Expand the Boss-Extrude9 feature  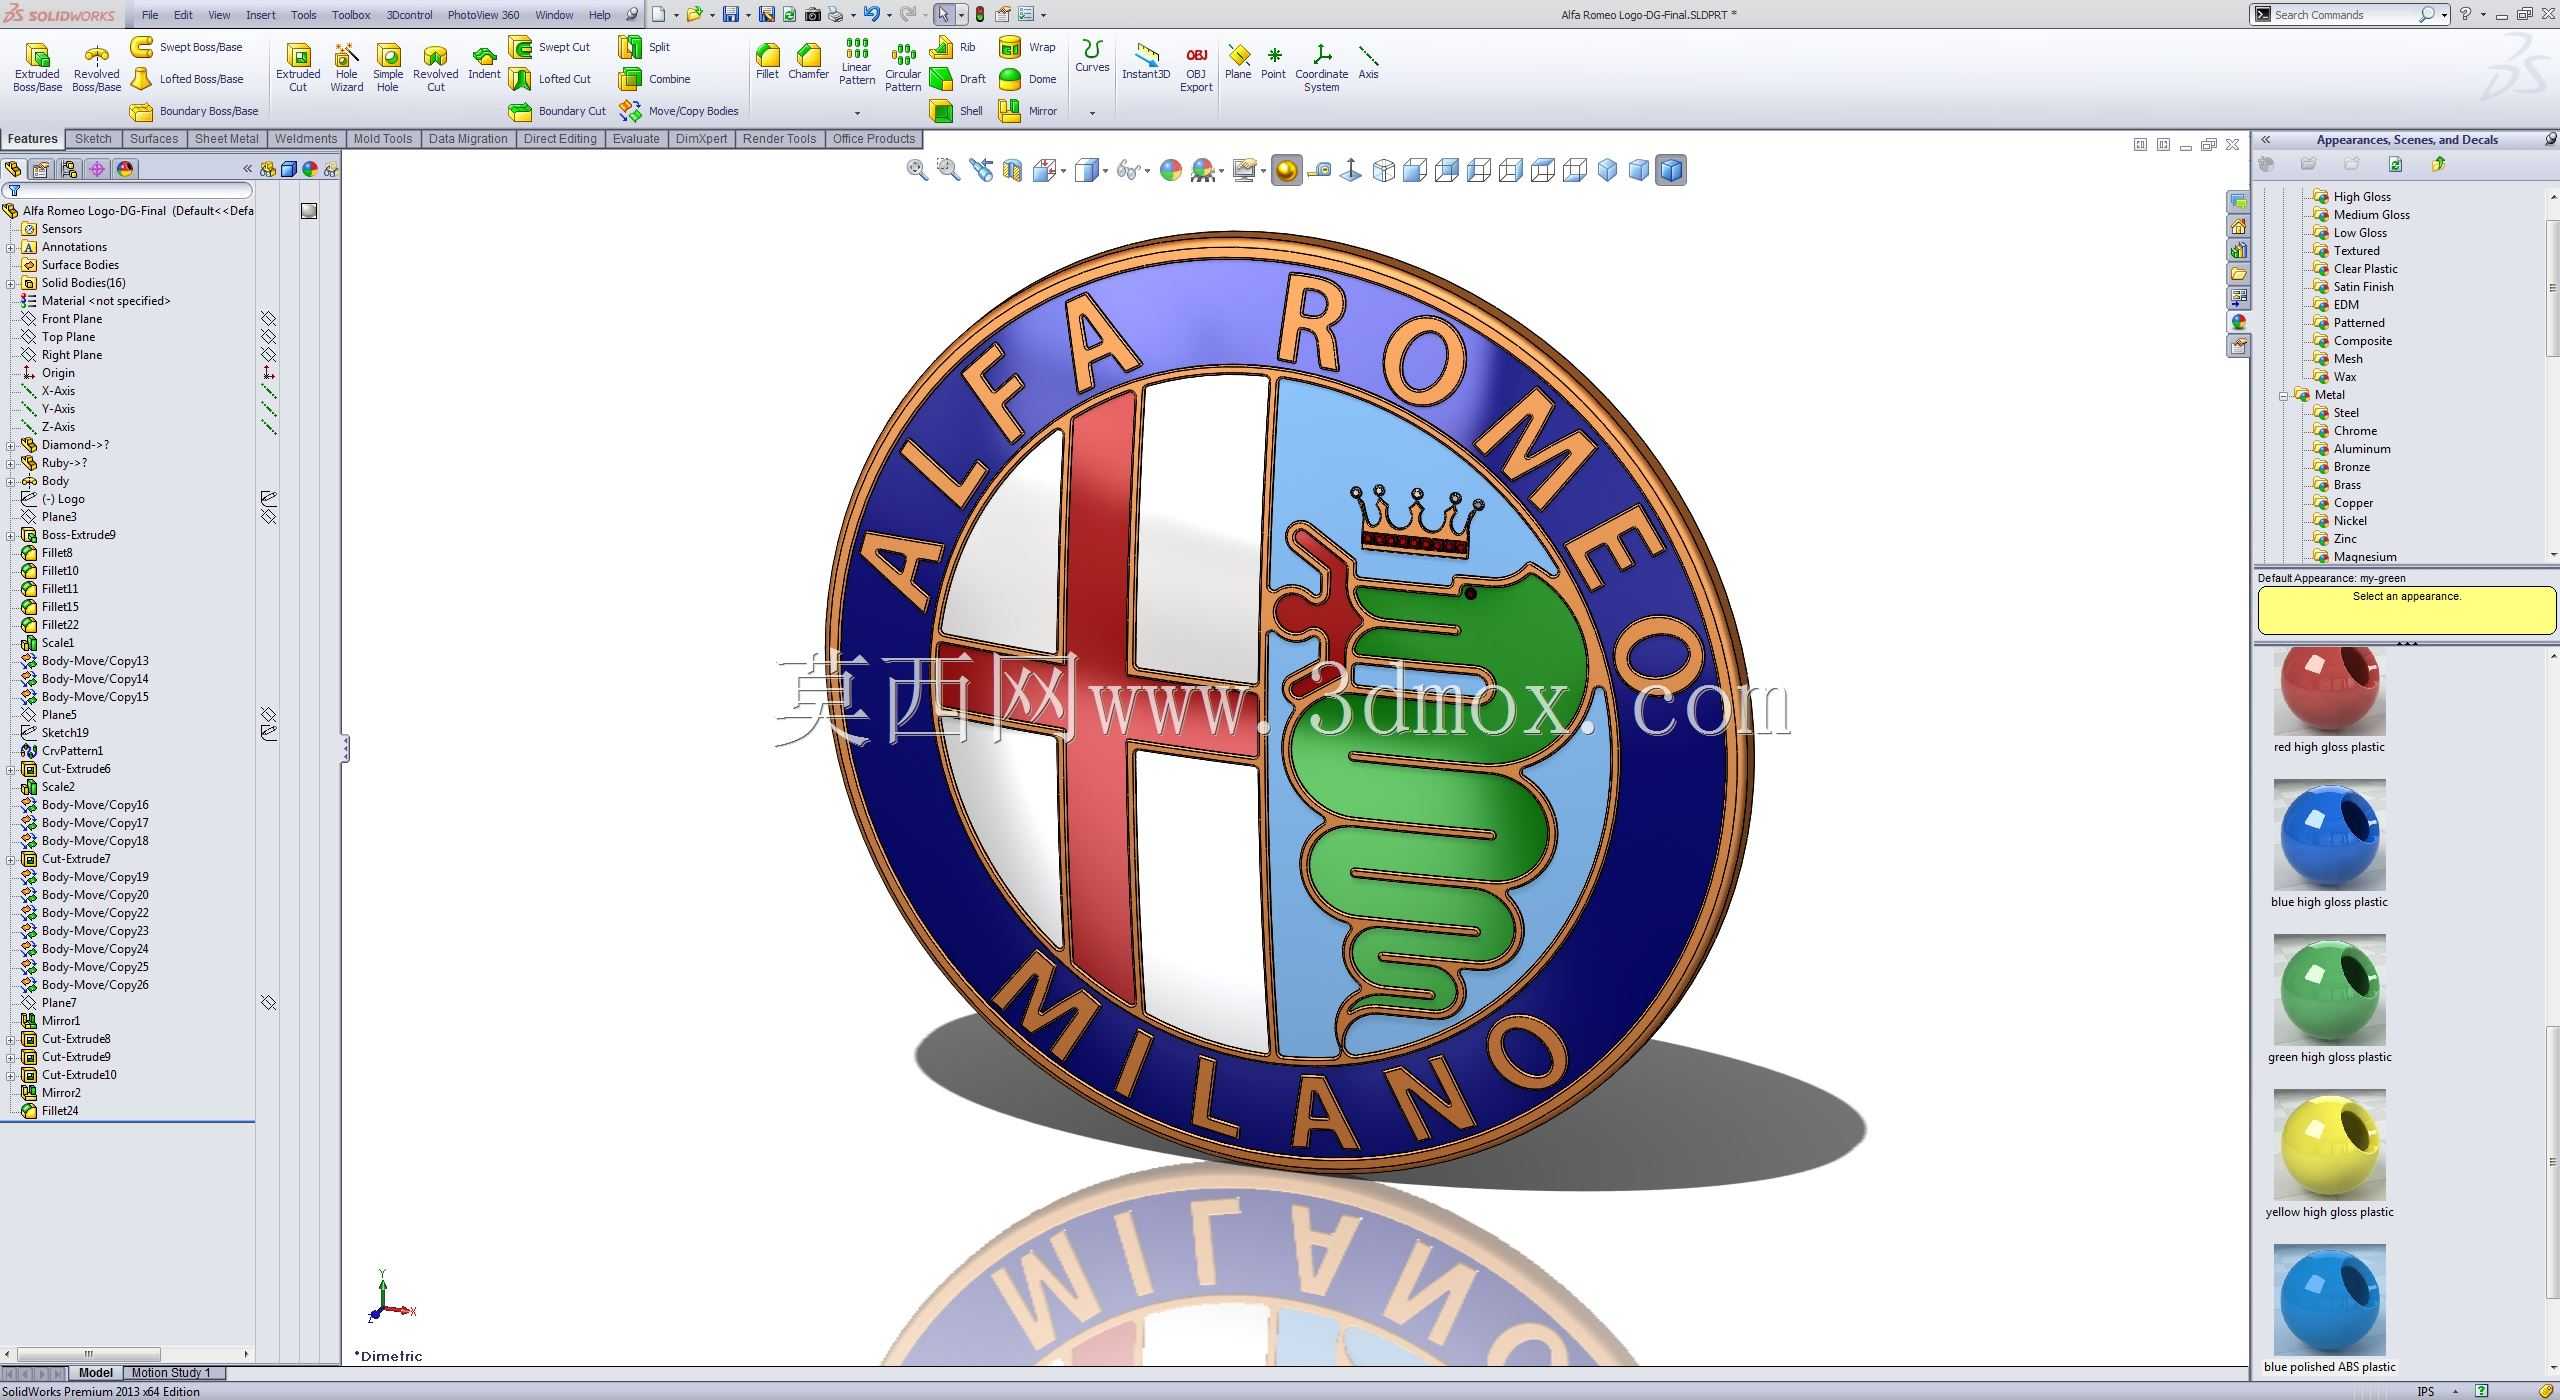click(x=10, y=535)
